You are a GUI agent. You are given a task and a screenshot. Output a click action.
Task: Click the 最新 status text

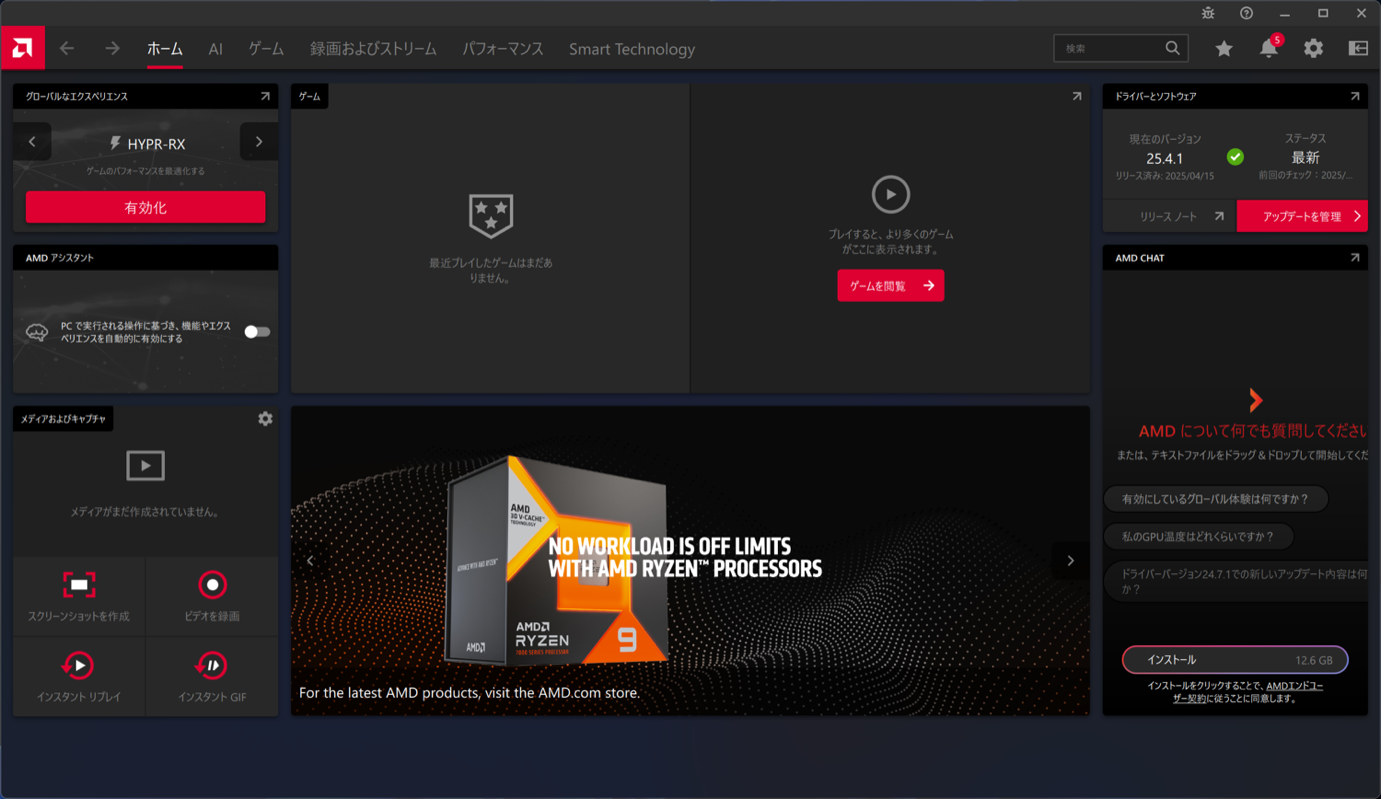point(1305,157)
